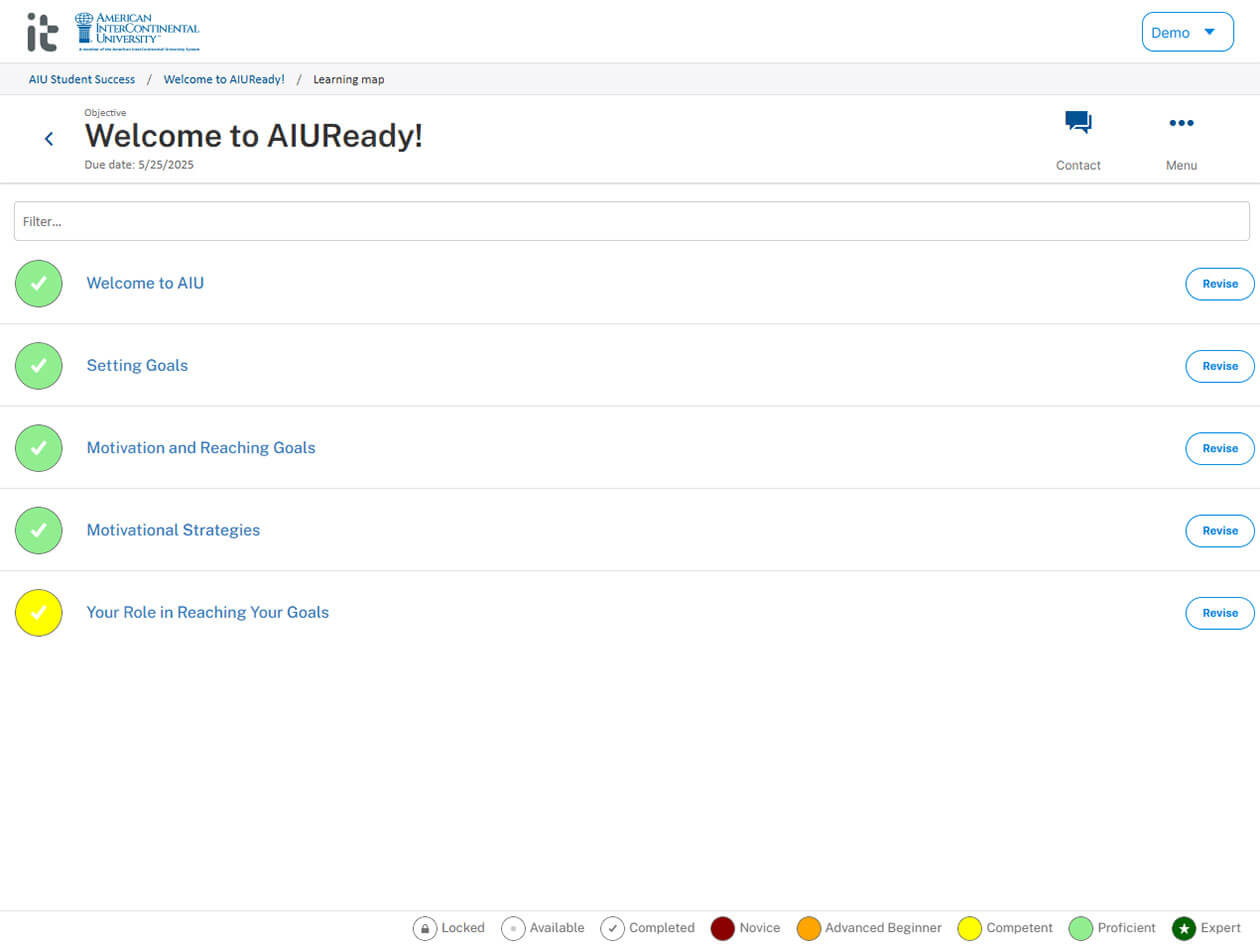Click the Contact chat bubble icon
Image resolution: width=1260 pixels, height=945 pixels.
[x=1078, y=123]
